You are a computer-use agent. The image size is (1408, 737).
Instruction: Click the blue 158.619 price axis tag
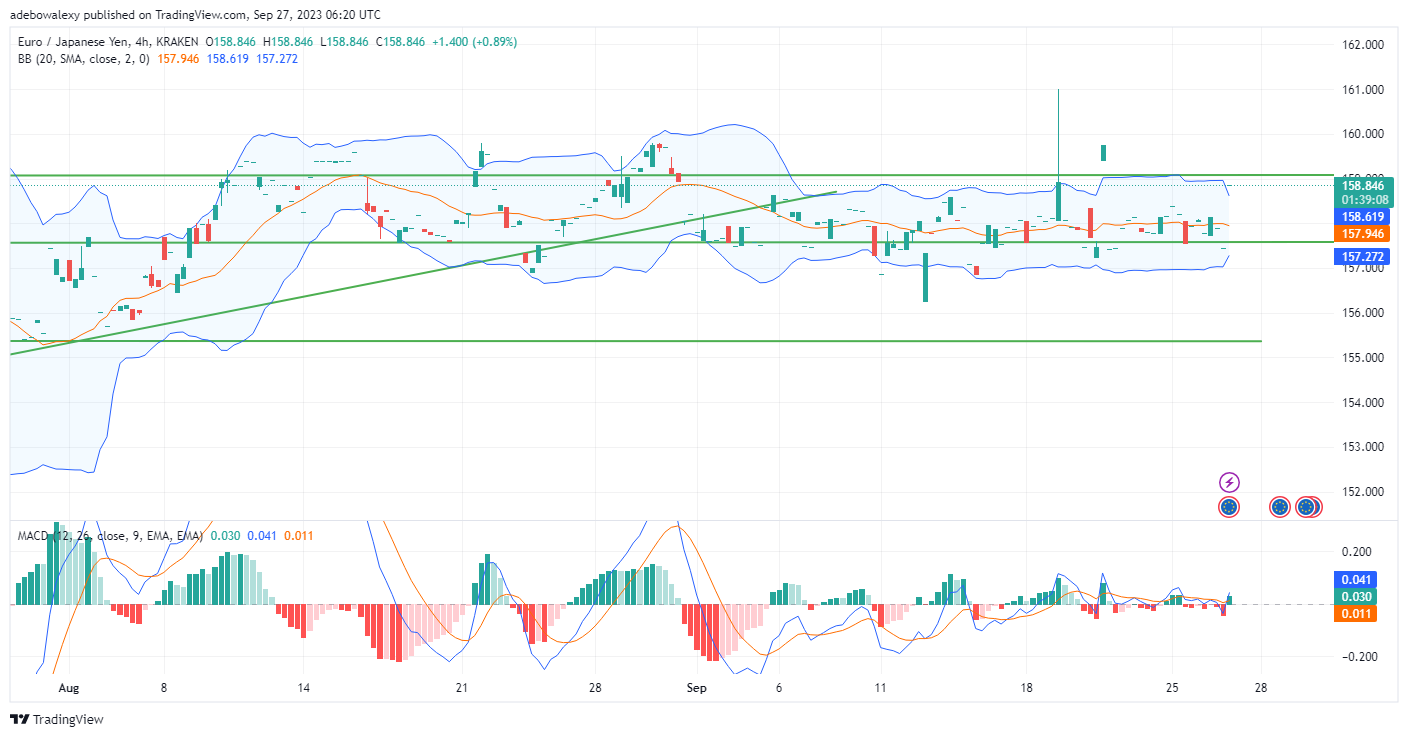pos(1362,216)
